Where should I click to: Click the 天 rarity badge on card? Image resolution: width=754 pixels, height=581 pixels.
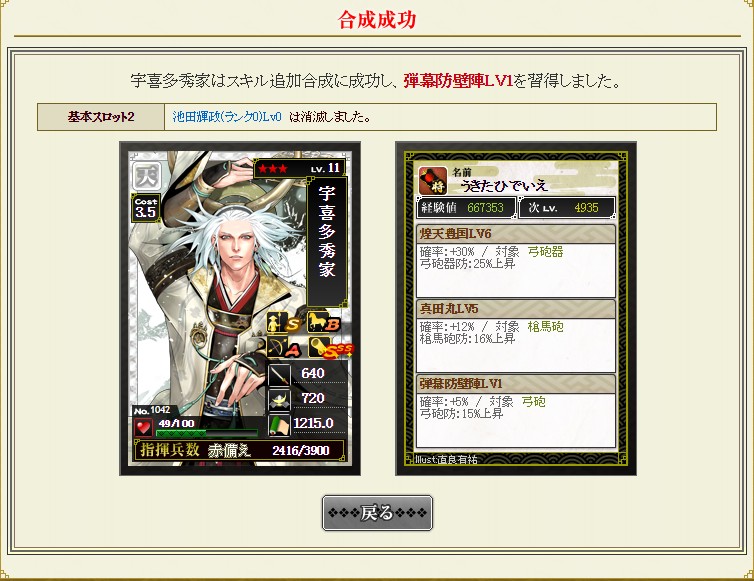[x=146, y=176]
